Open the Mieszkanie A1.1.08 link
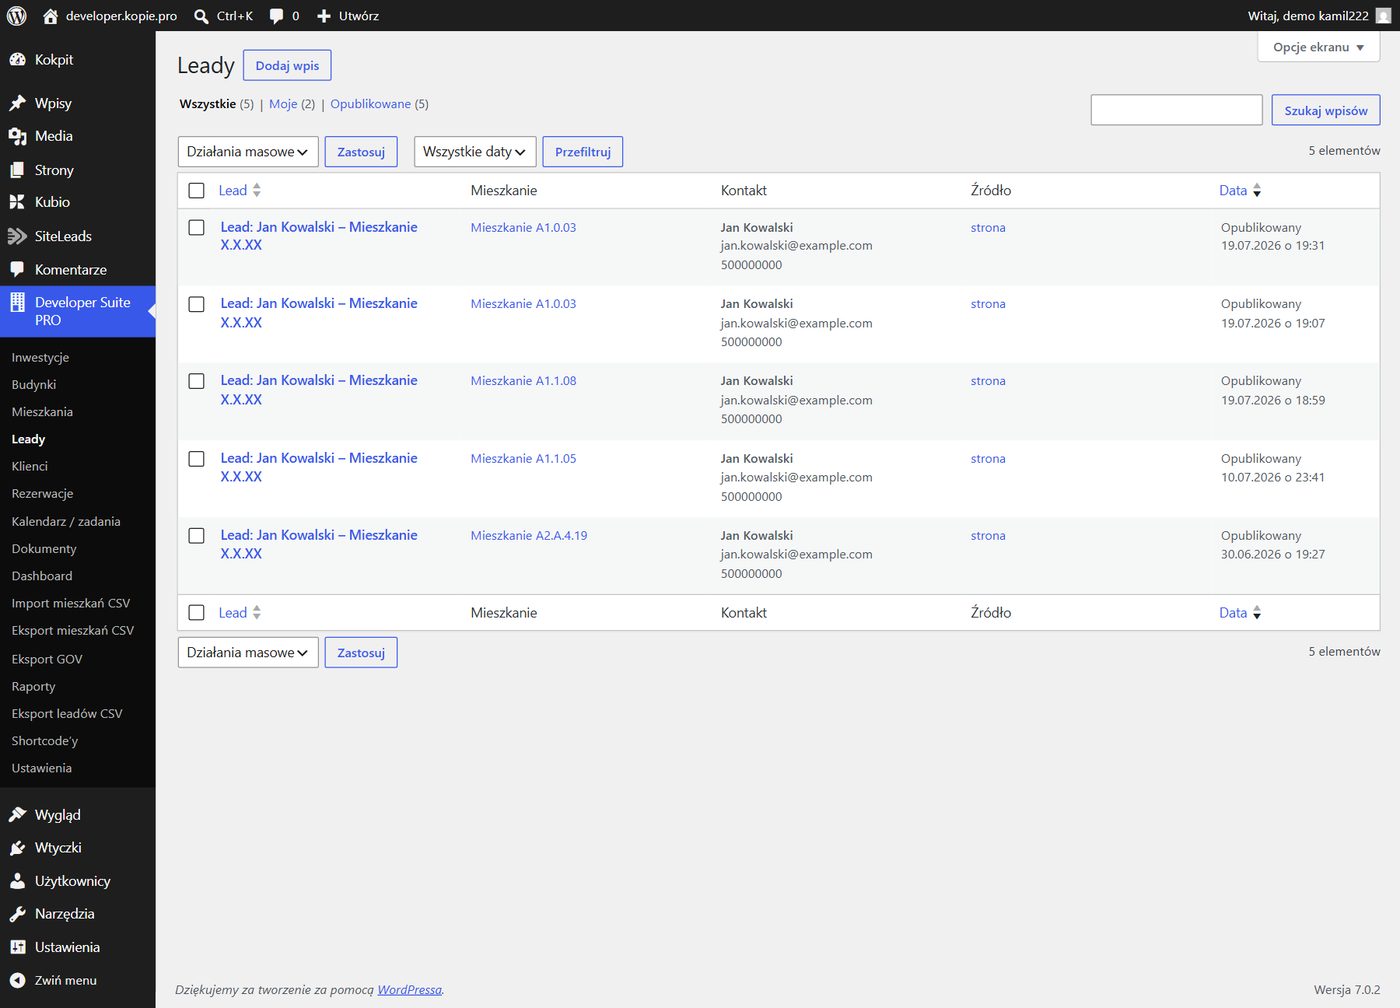Viewport: 1400px width, 1008px height. (x=523, y=381)
